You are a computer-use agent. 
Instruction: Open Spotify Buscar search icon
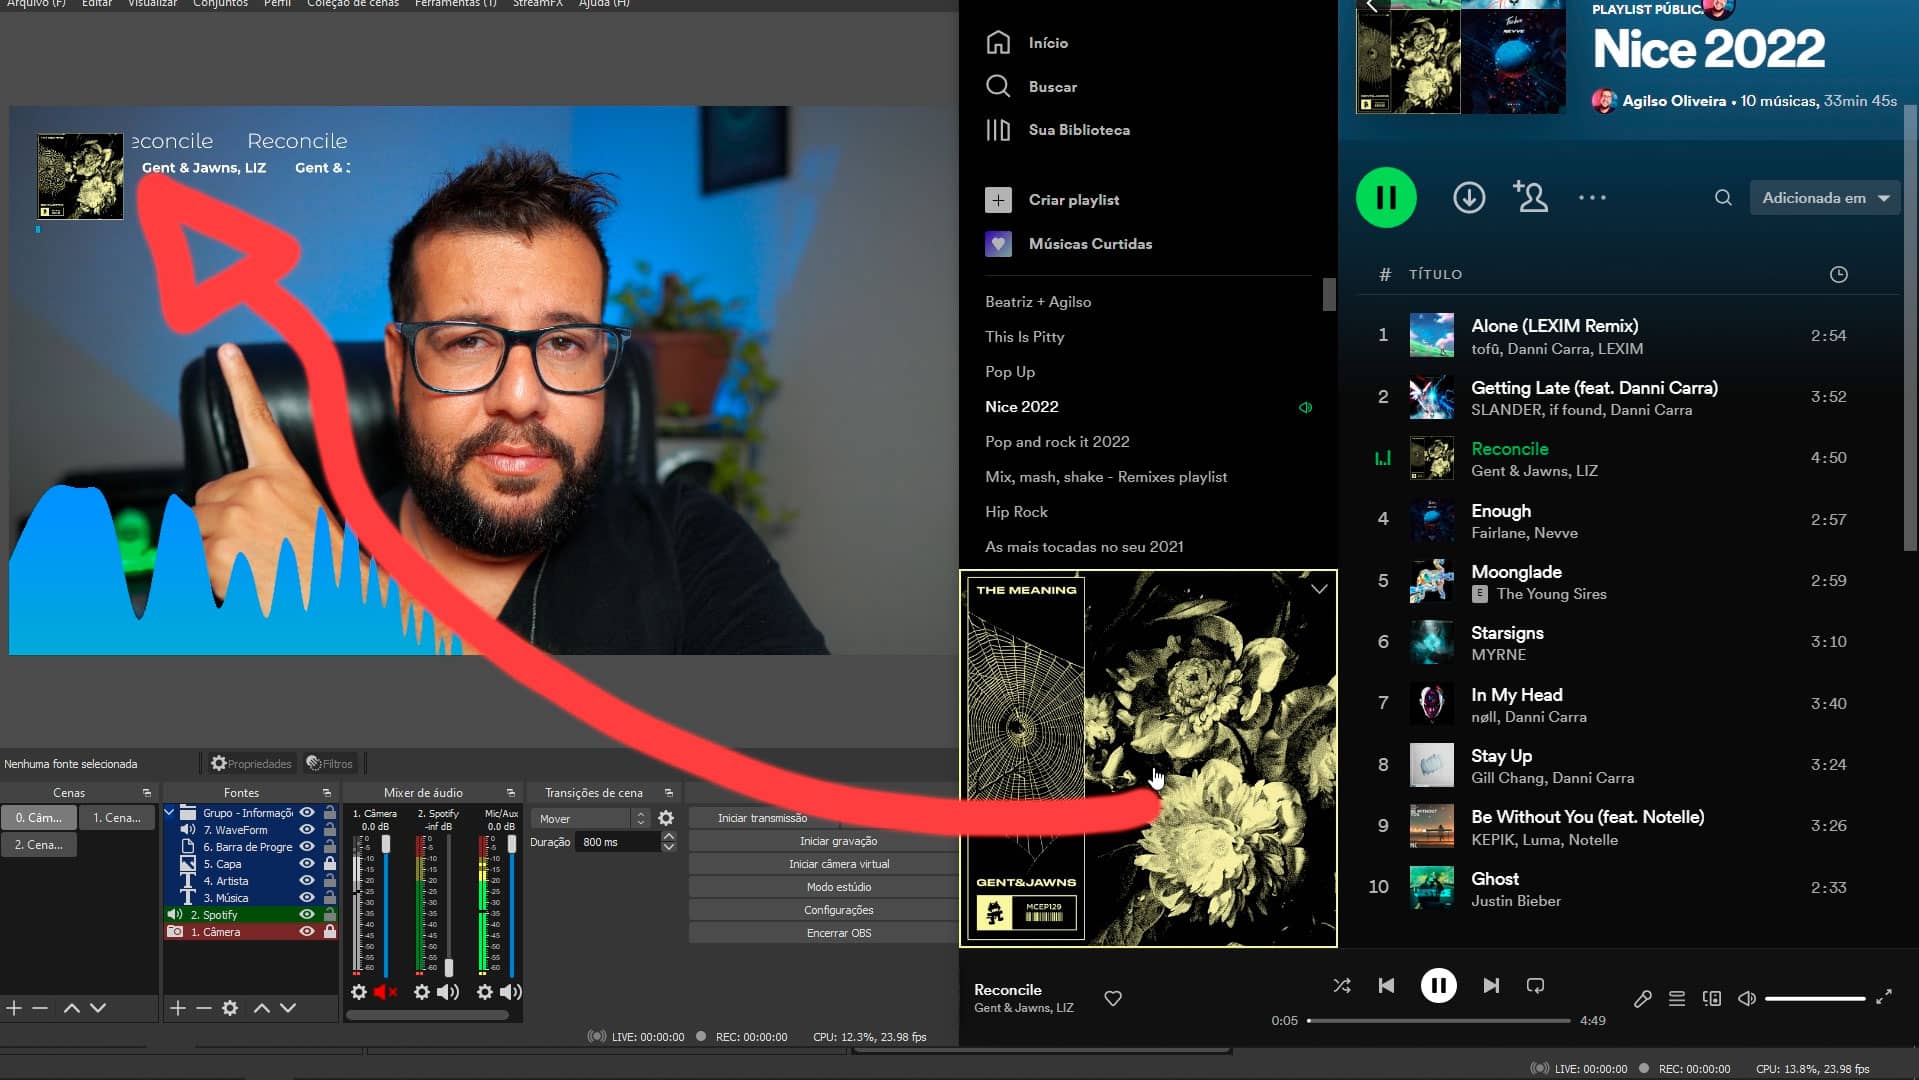pyautogui.click(x=998, y=86)
